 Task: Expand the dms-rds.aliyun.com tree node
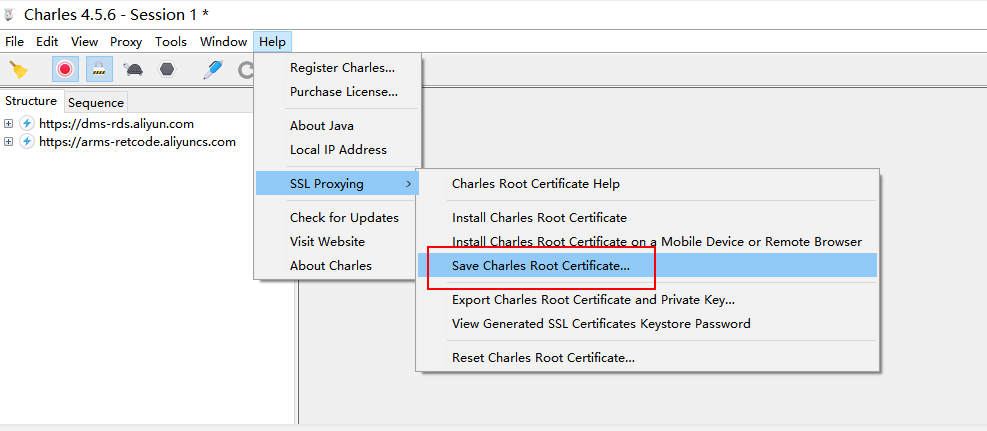[x=8, y=123]
